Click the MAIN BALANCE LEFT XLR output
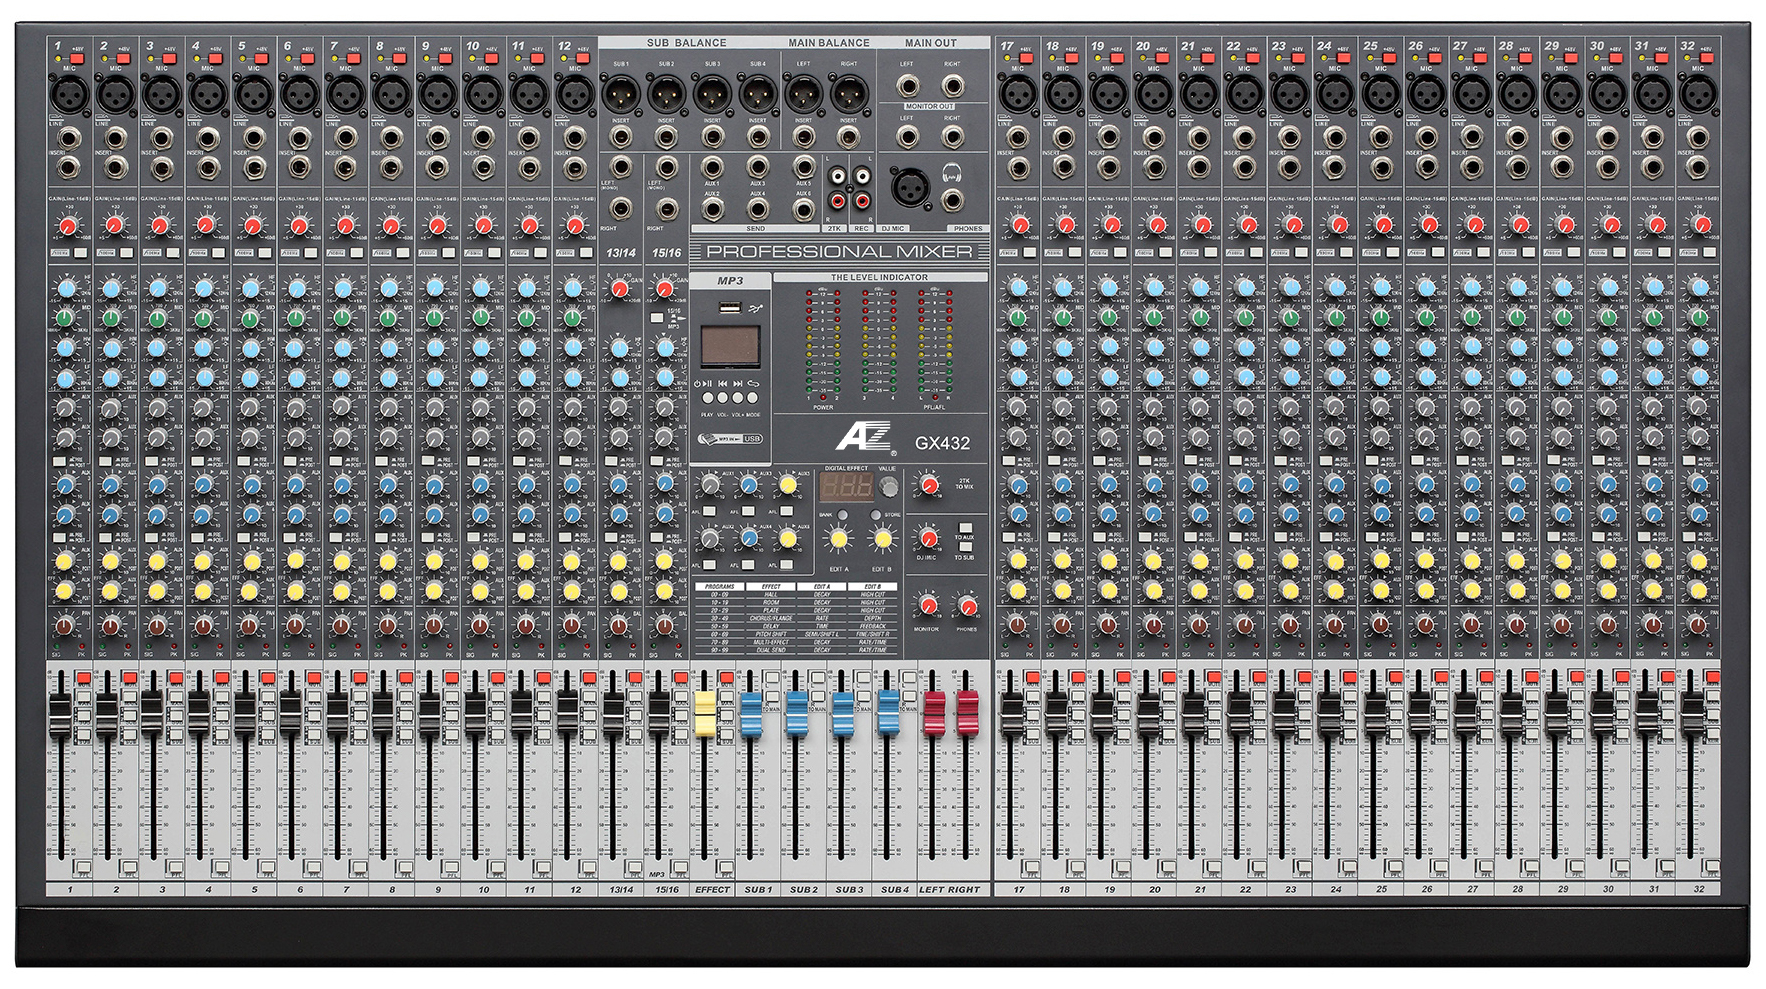The height and width of the screenshot is (989, 1766). [803, 96]
